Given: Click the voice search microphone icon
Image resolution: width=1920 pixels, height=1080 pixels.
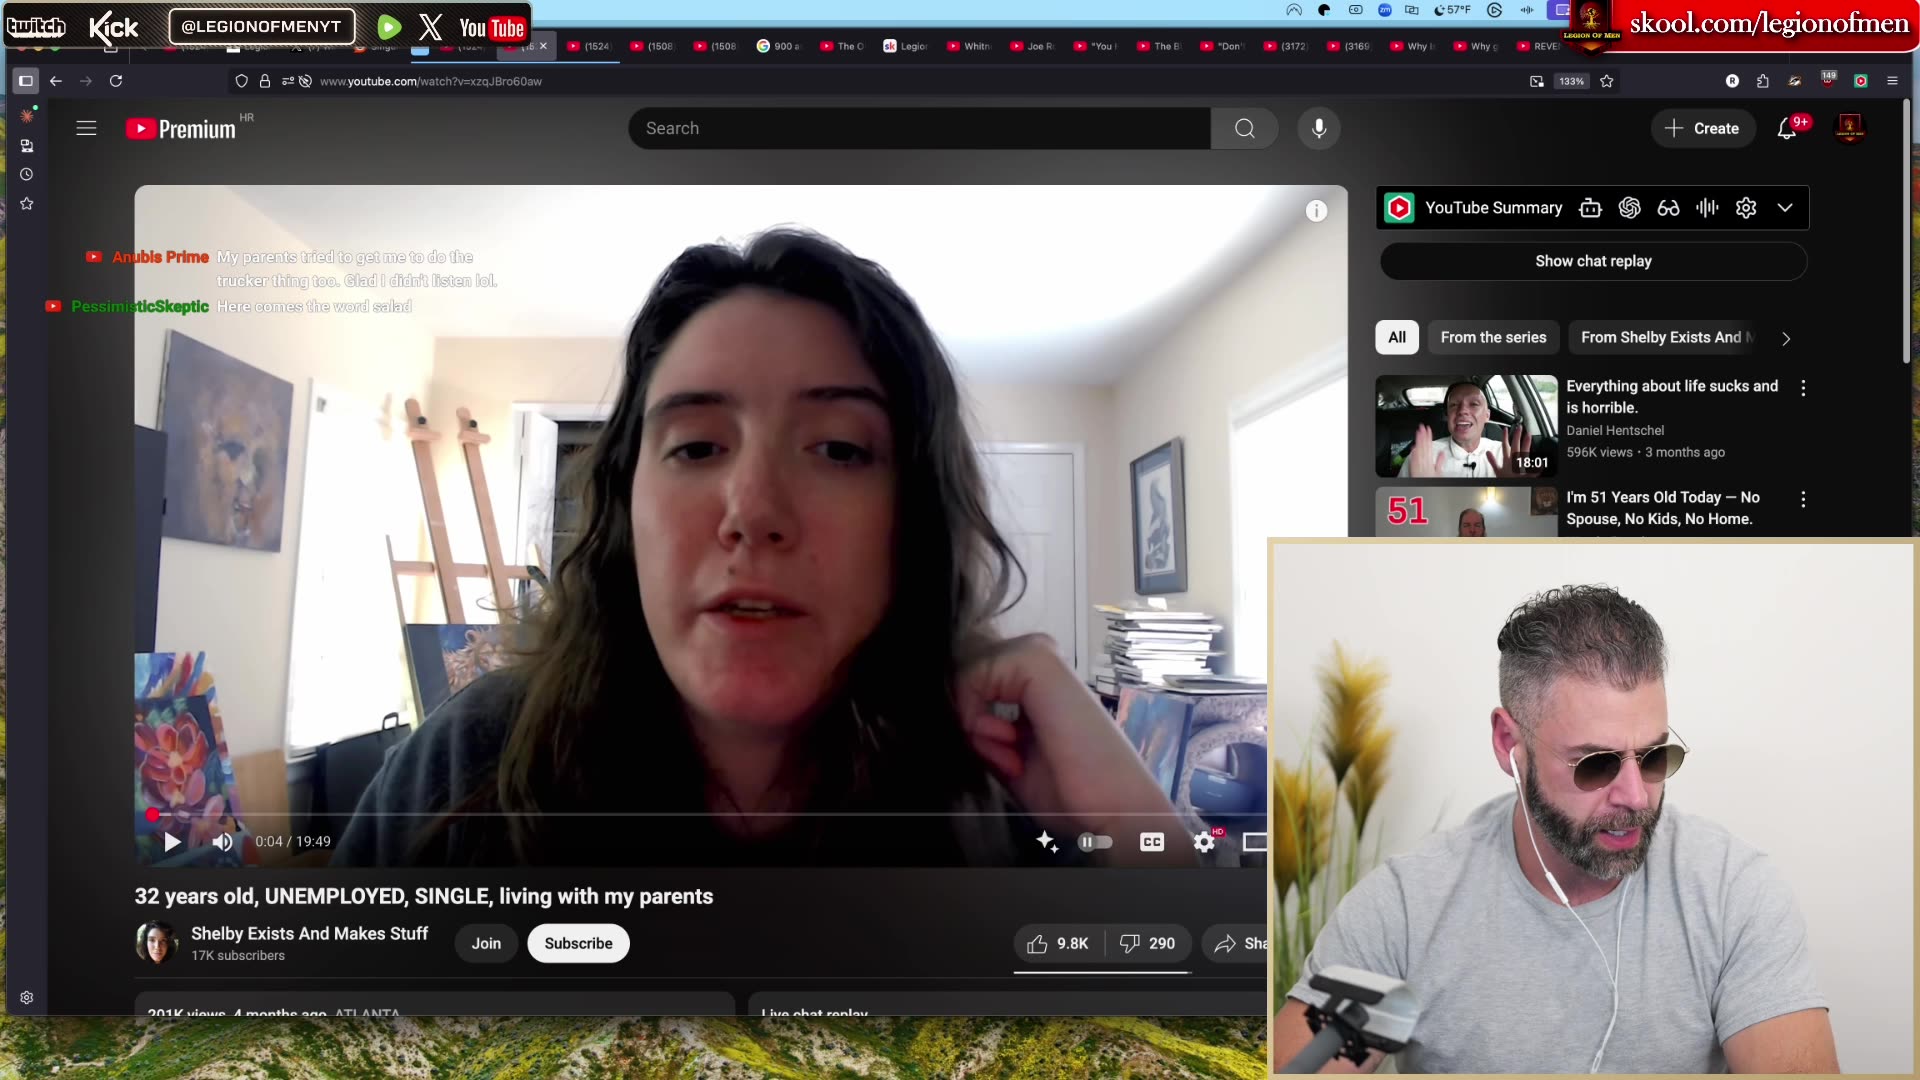Looking at the screenshot, I should [1319, 128].
